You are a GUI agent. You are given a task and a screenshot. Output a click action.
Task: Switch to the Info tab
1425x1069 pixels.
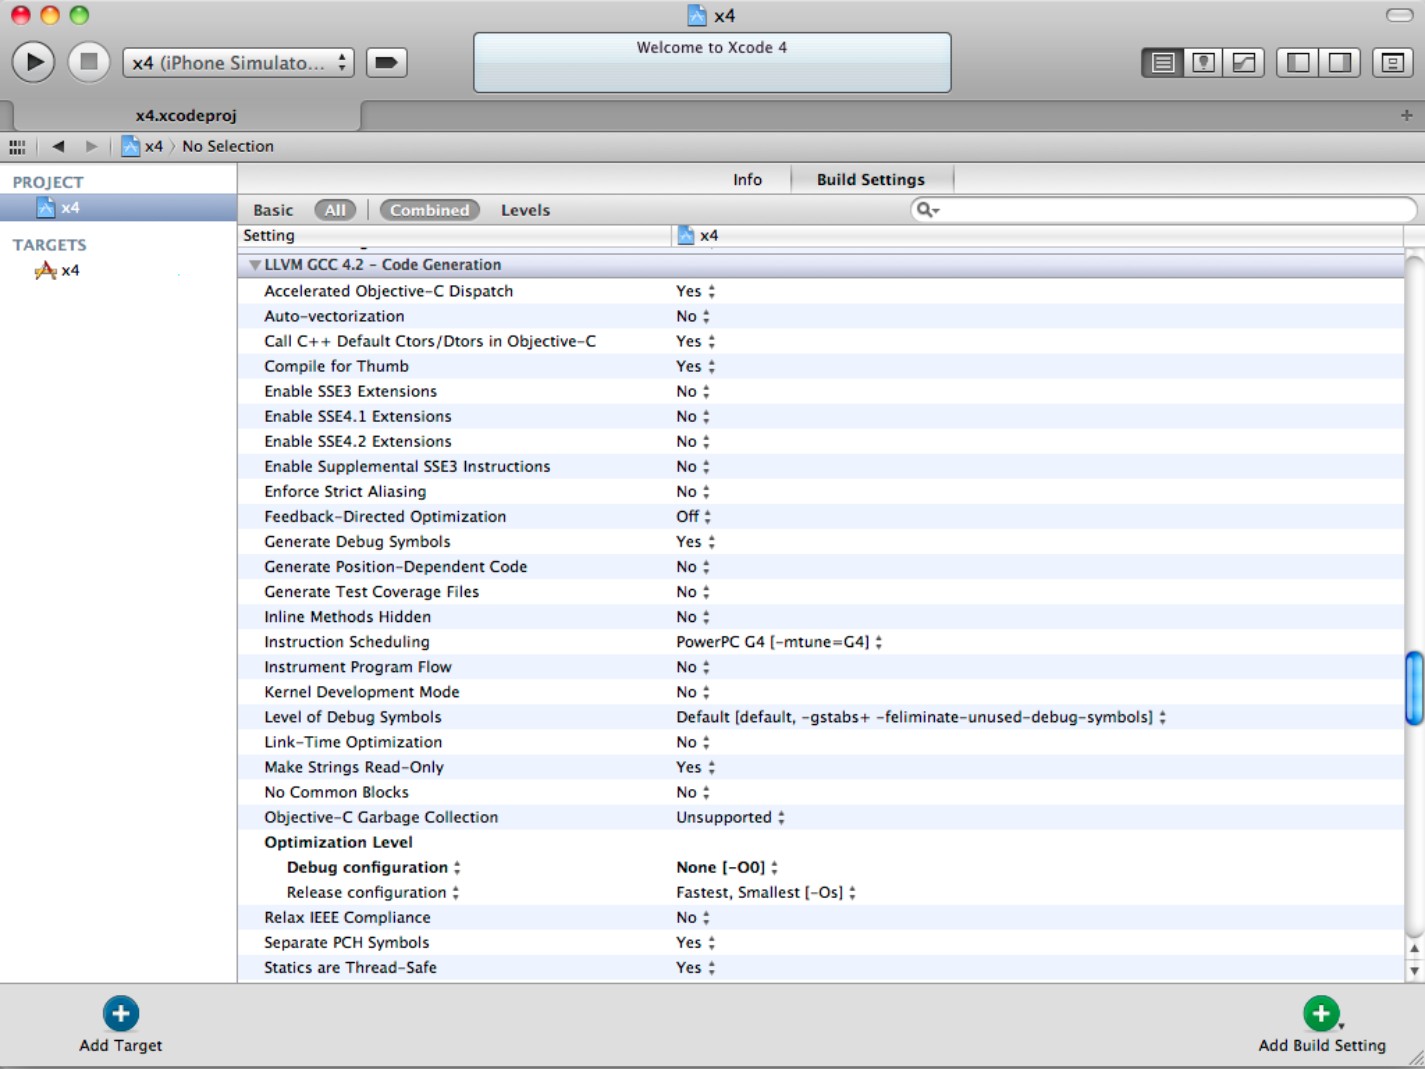click(x=747, y=180)
